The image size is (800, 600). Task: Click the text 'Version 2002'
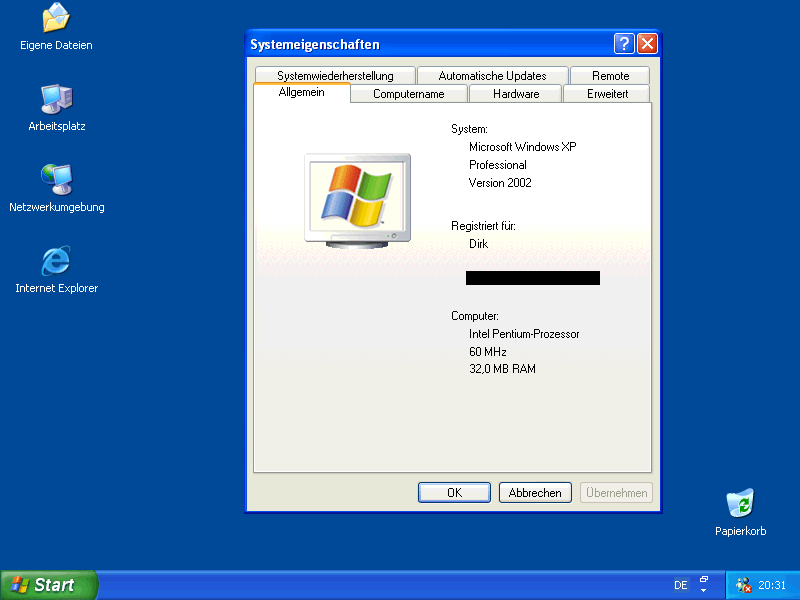(500, 183)
